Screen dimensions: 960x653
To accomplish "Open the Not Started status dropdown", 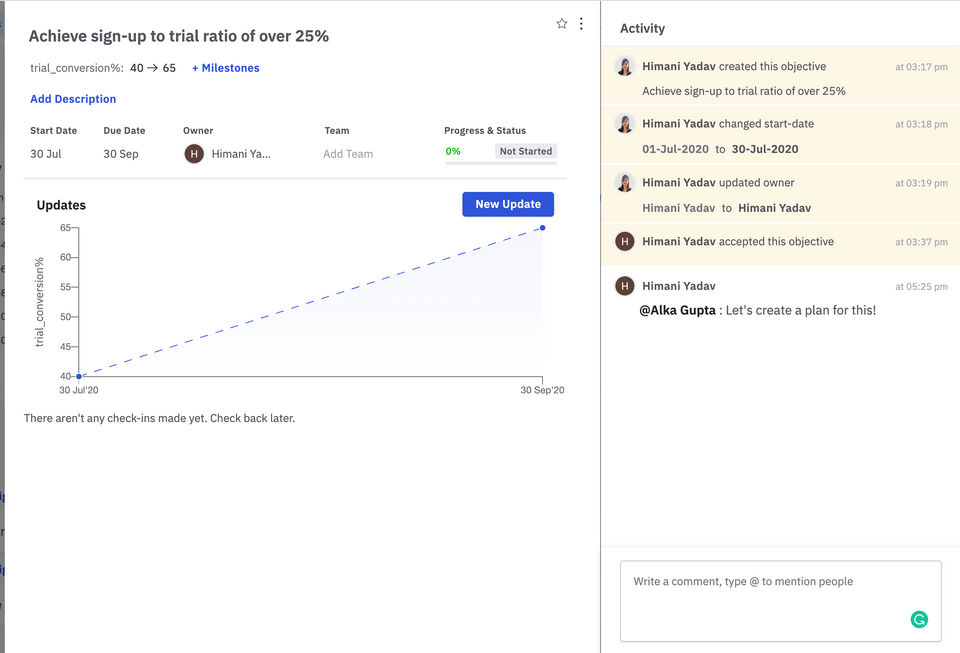I will [526, 151].
